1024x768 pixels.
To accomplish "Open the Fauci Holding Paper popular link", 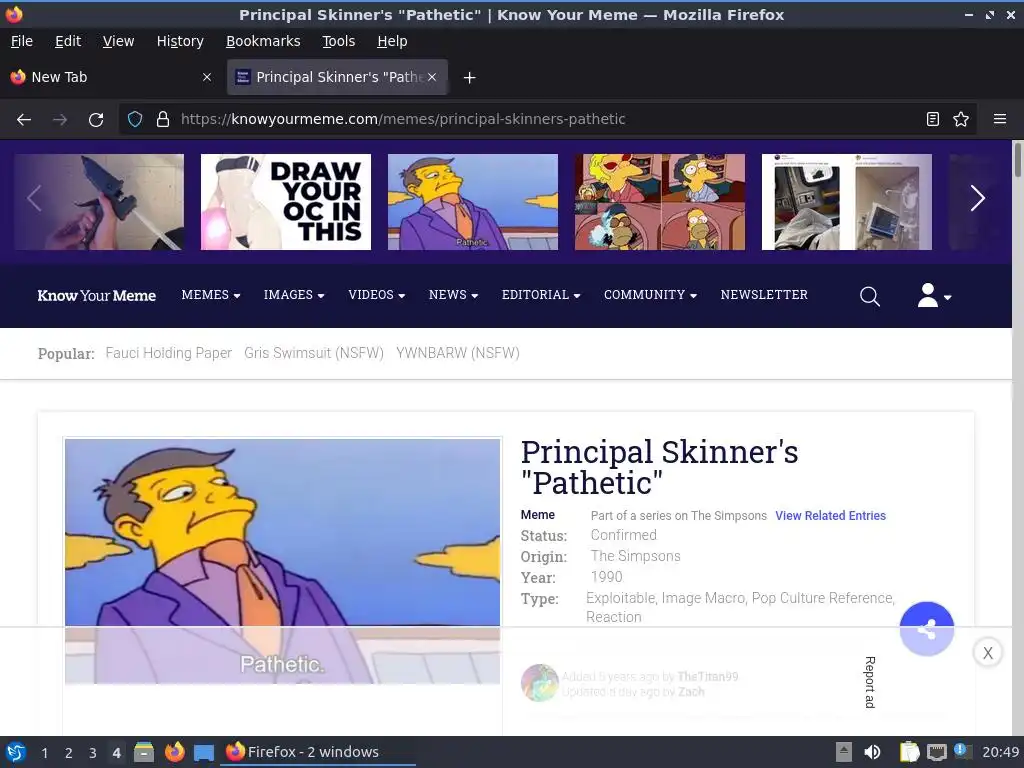I will click(x=168, y=353).
